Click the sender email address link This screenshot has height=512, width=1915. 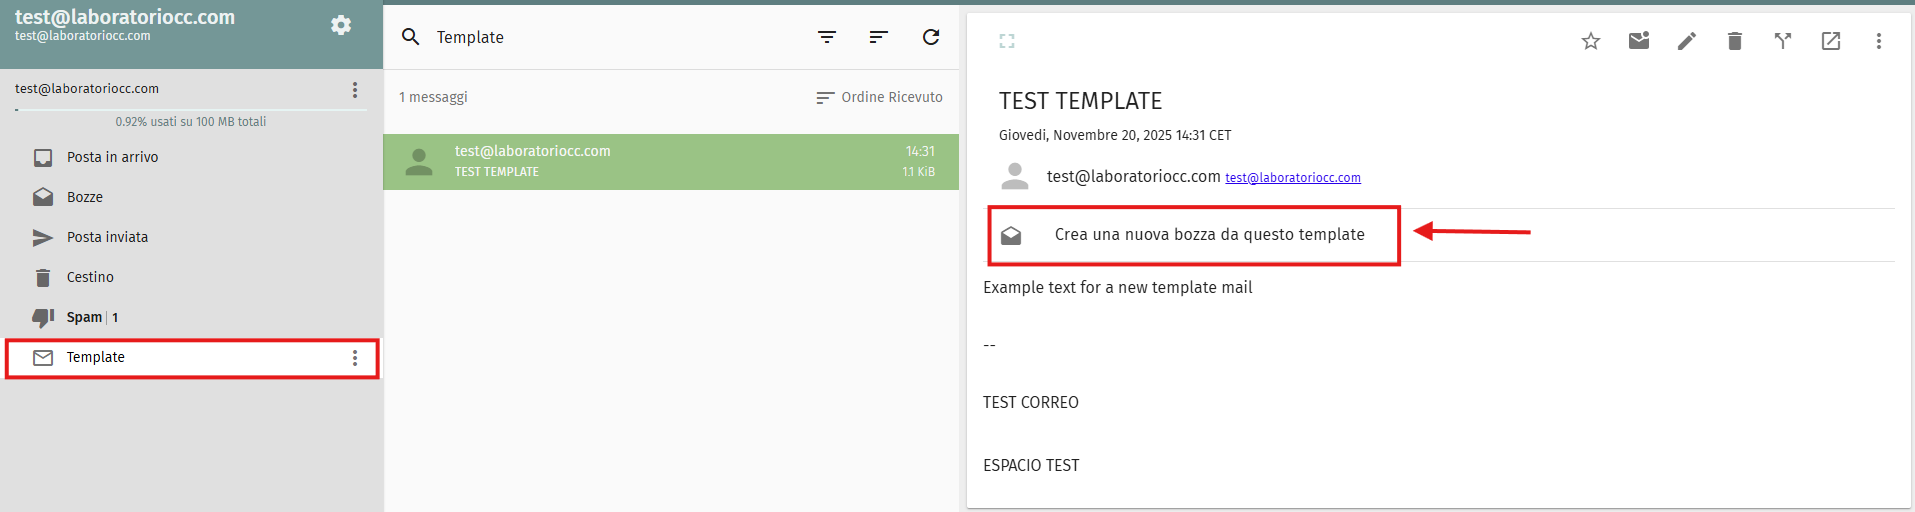1292,178
